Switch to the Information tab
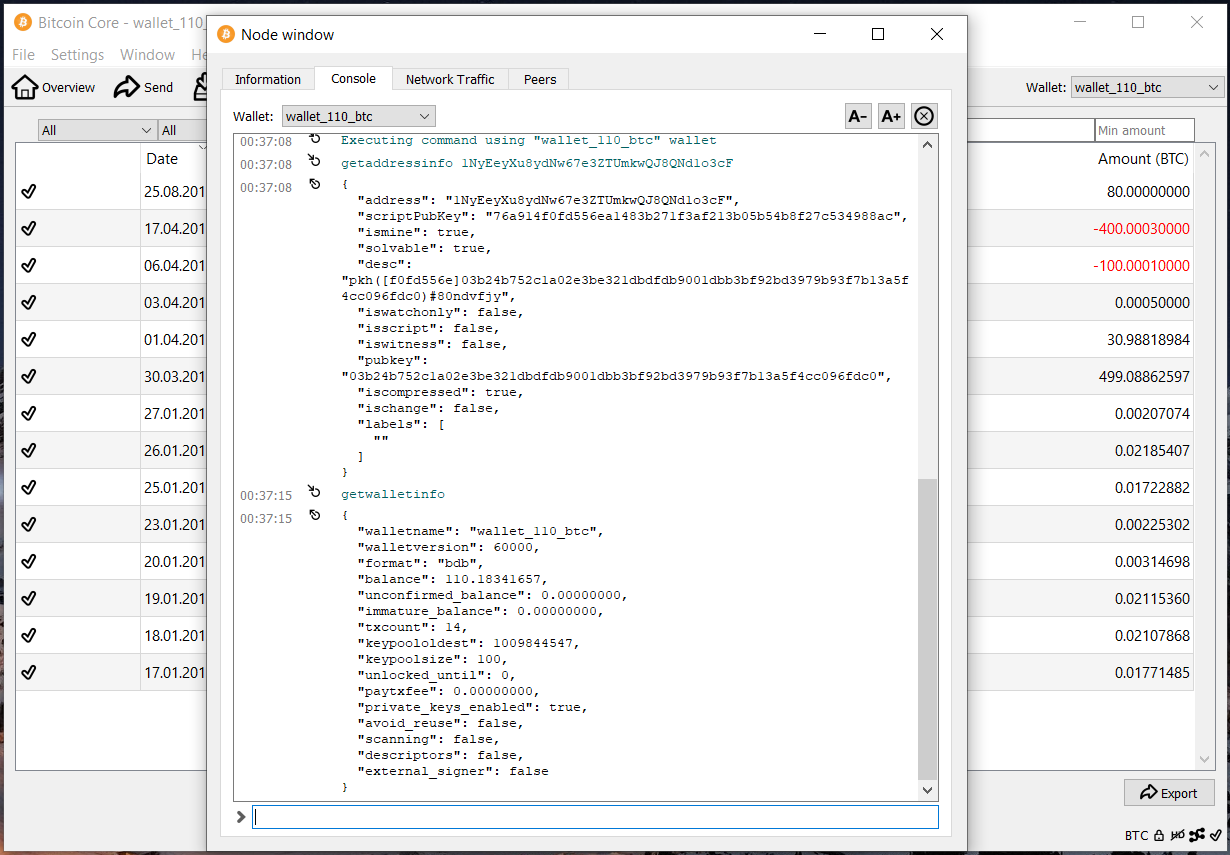 [x=268, y=80]
